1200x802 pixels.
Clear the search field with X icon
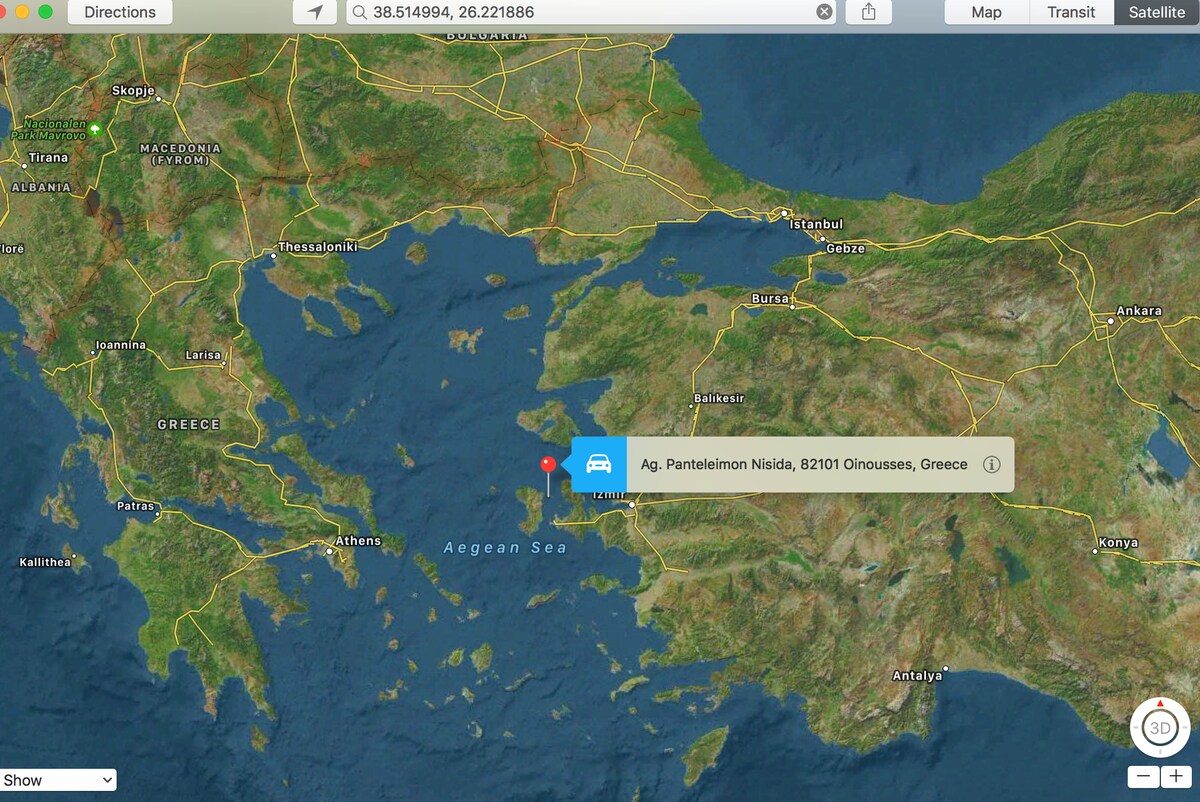click(823, 12)
